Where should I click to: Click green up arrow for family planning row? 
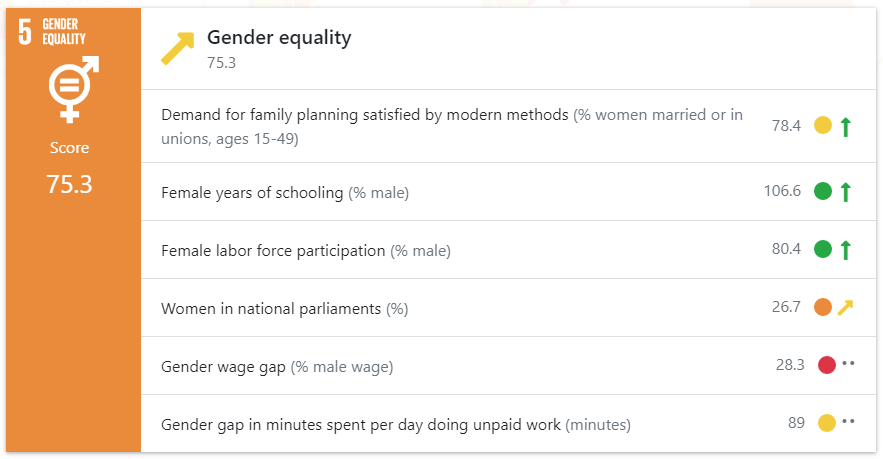(845, 127)
